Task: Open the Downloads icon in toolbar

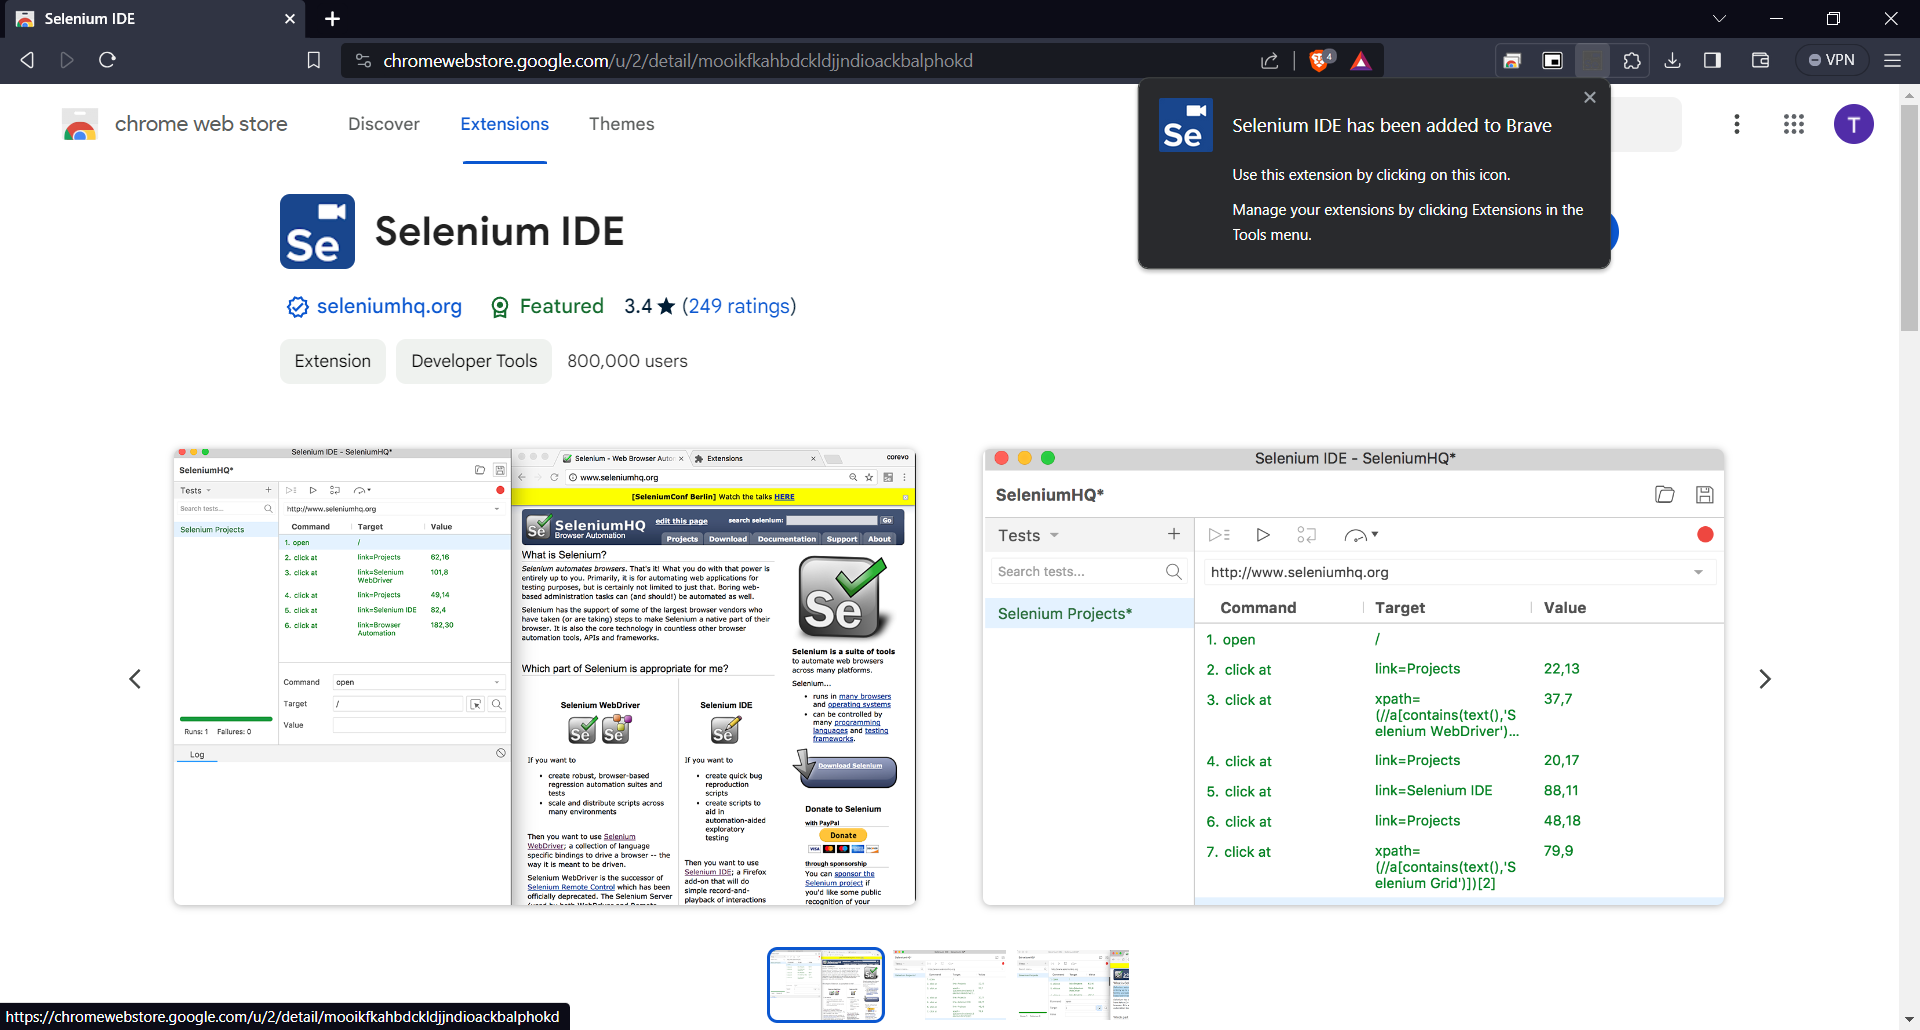Action: point(1672,61)
